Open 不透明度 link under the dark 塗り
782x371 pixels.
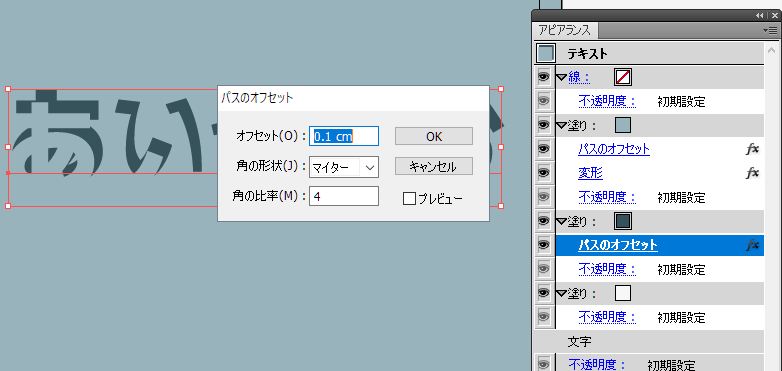[608, 269]
